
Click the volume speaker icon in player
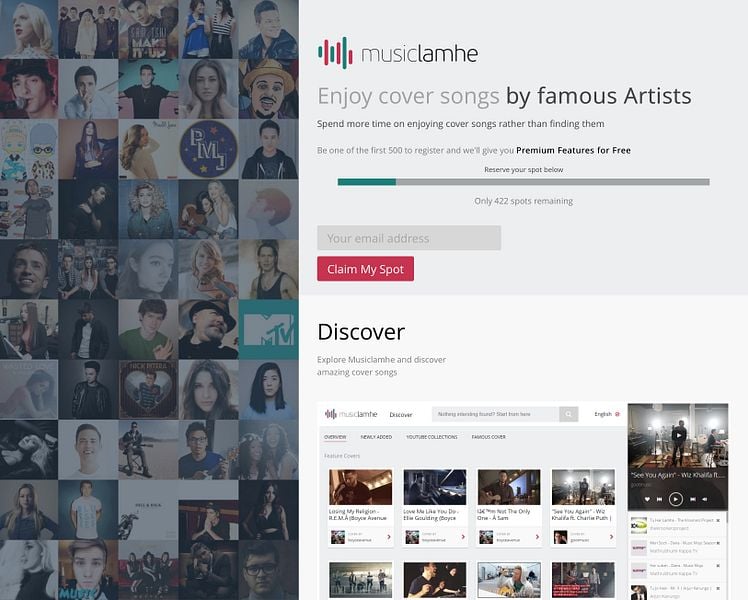coord(705,499)
